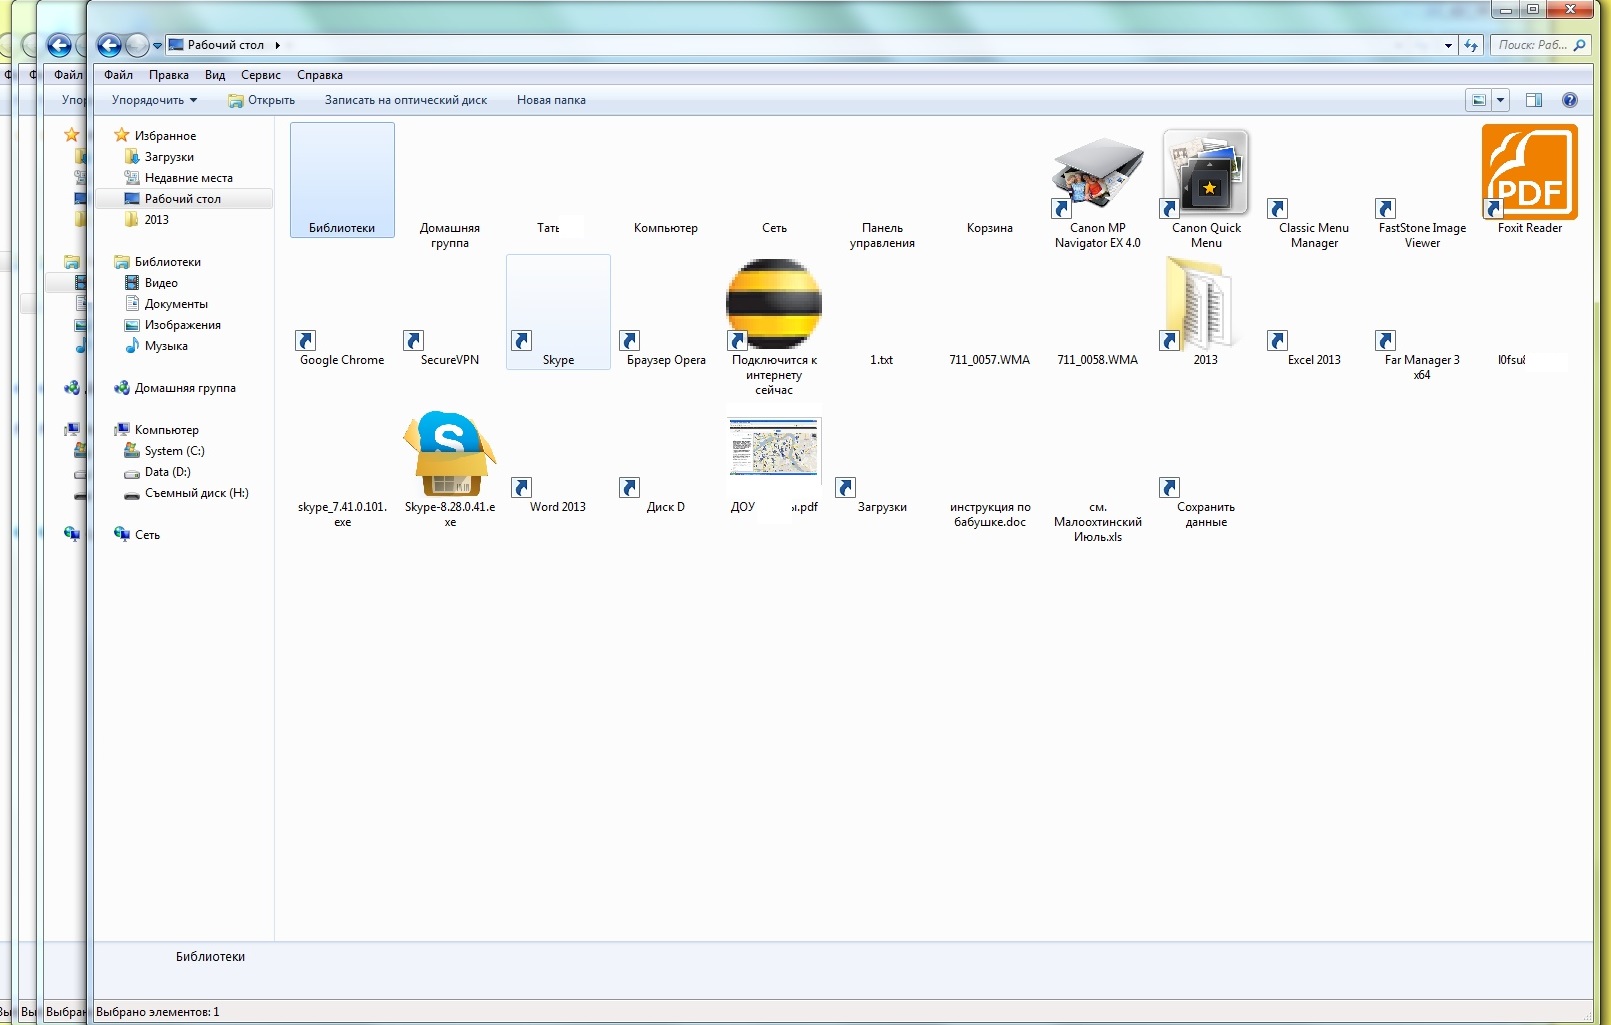Click the refresh button beside address bar
Image resolution: width=1611 pixels, height=1025 pixels.
pyautogui.click(x=1470, y=45)
